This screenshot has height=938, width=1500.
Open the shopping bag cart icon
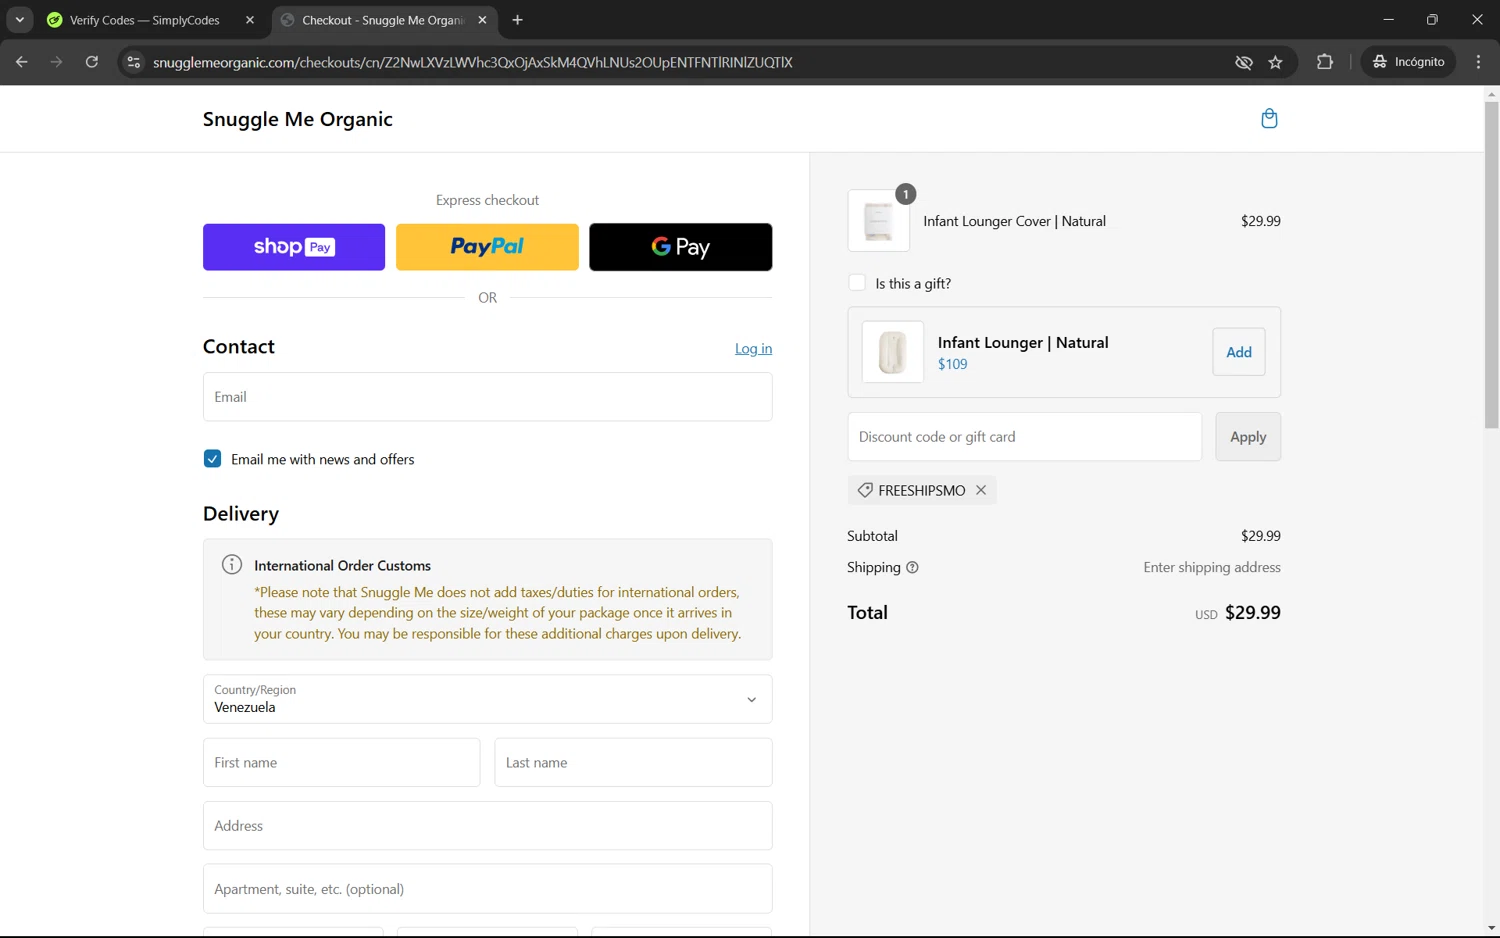tap(1269, 119)
